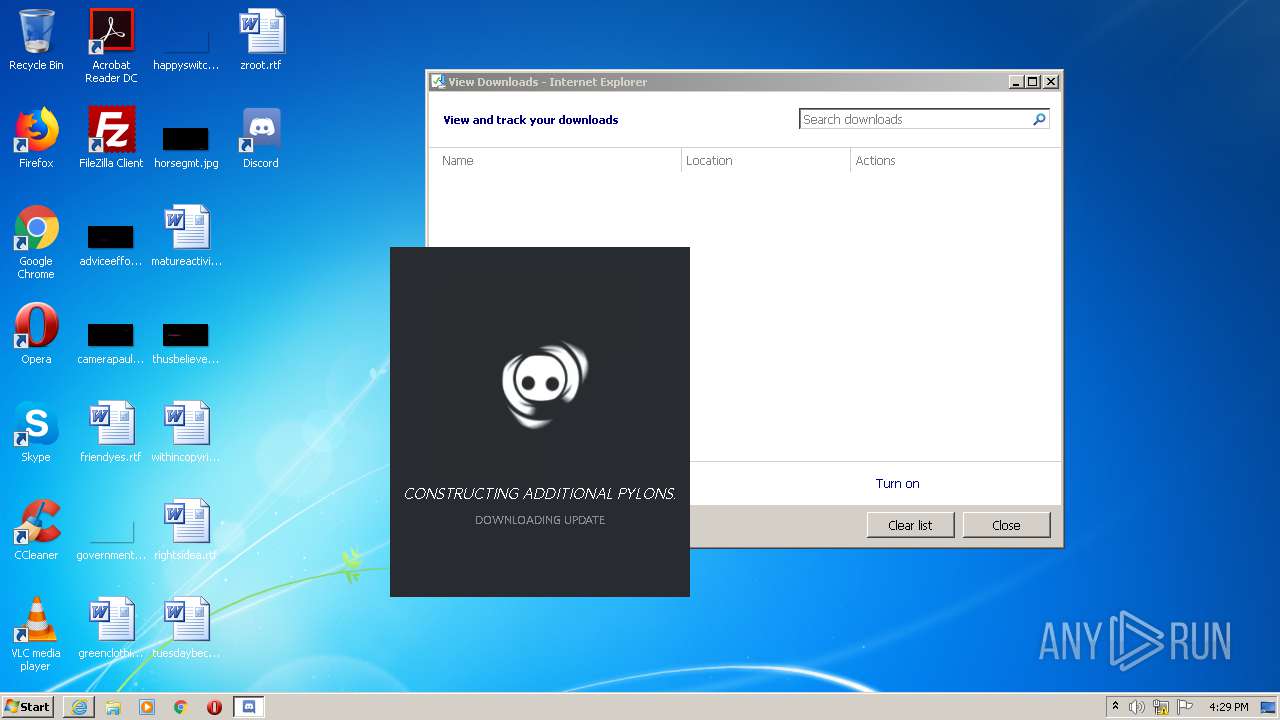Image resolution: width=1280 pixels, height=720 pixels.
Task: Open Google Chrome desktop shortcut
Action: point(36,243)
